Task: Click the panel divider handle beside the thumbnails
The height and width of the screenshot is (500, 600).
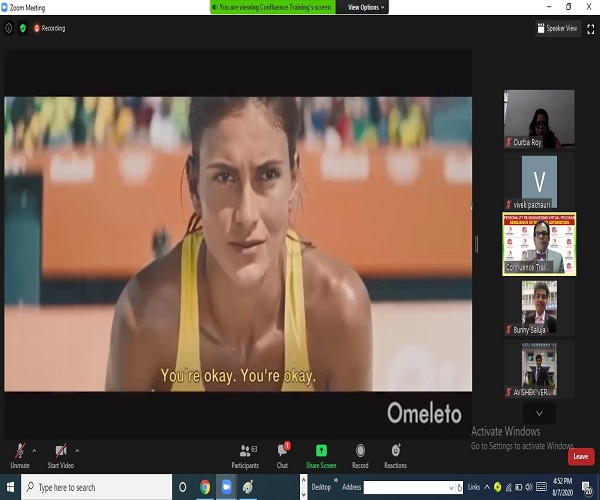Action: (476, 244)
